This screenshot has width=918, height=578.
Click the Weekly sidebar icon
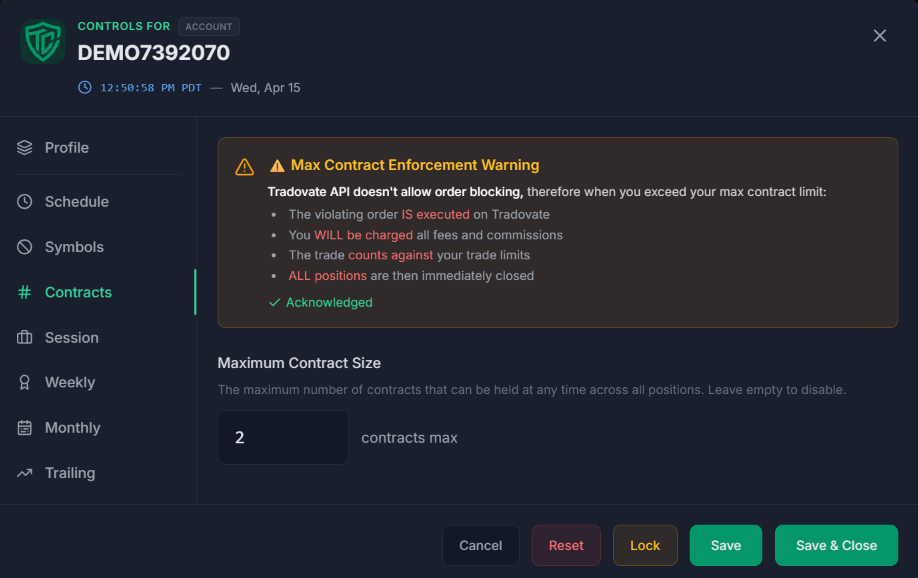(x=25, y=382)
